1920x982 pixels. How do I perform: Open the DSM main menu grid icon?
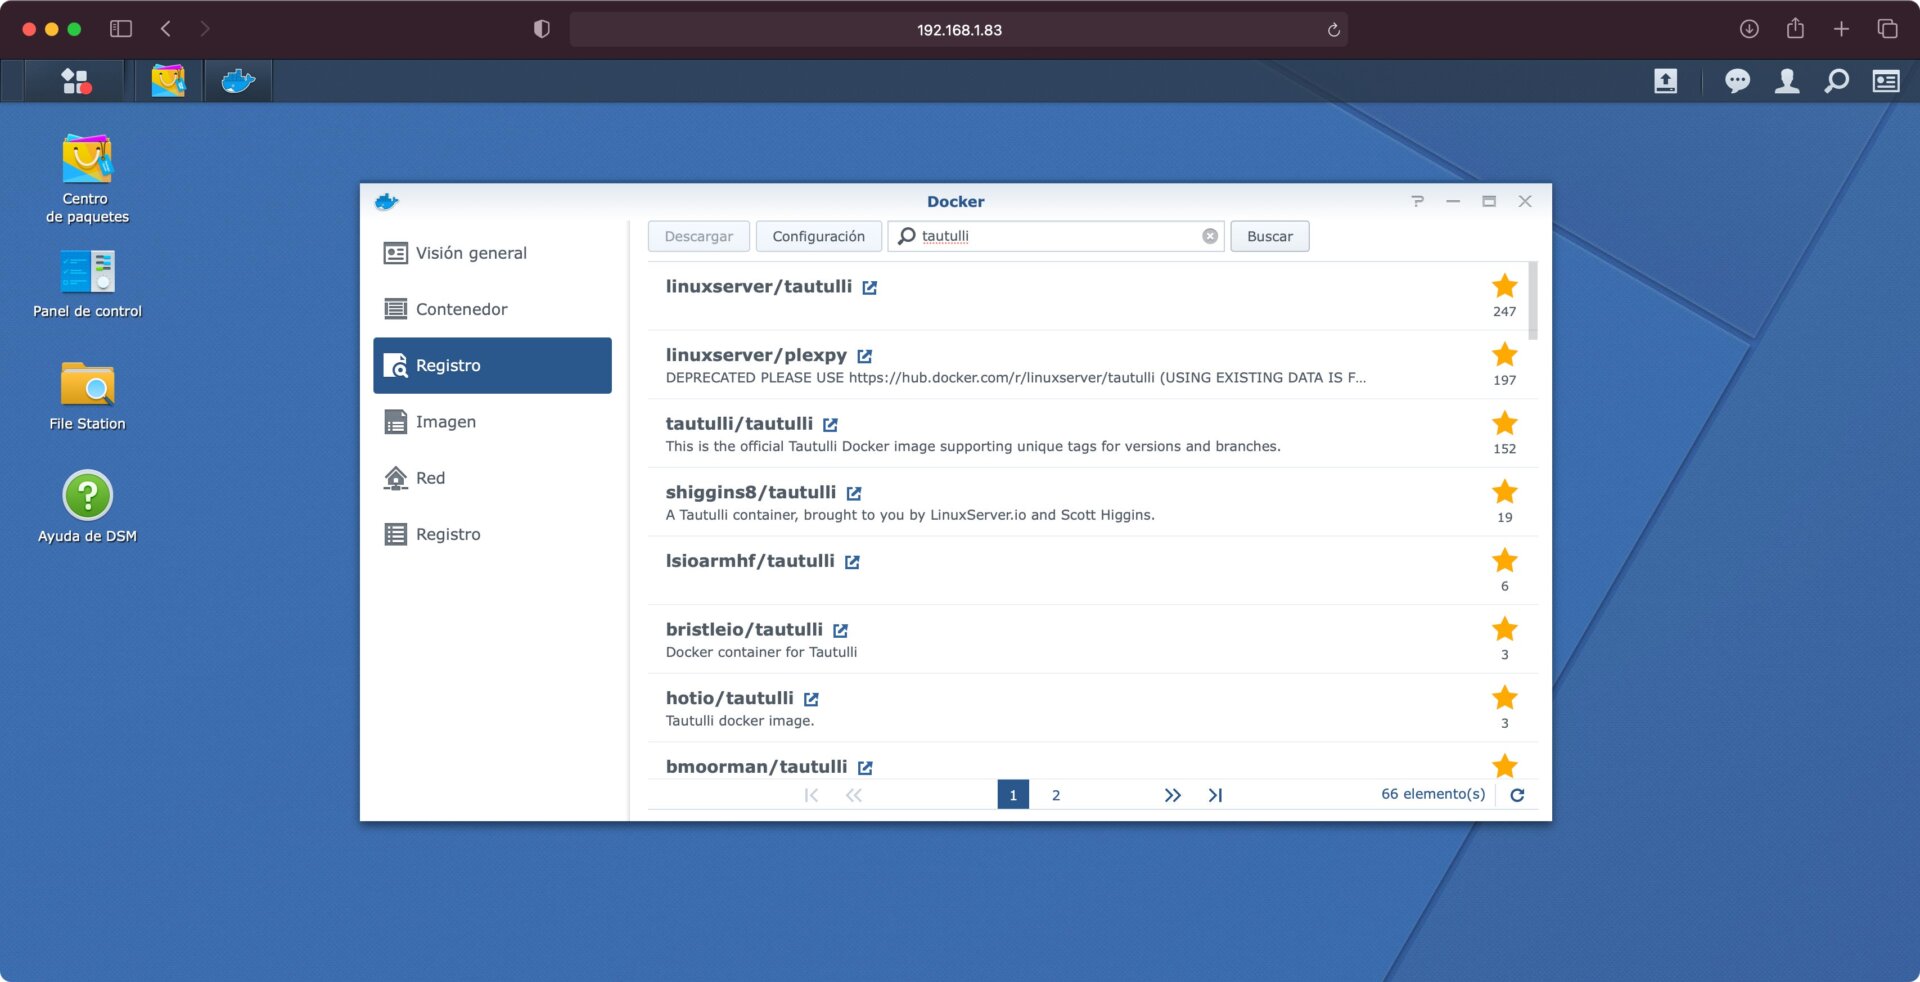(x=76, y=81)
